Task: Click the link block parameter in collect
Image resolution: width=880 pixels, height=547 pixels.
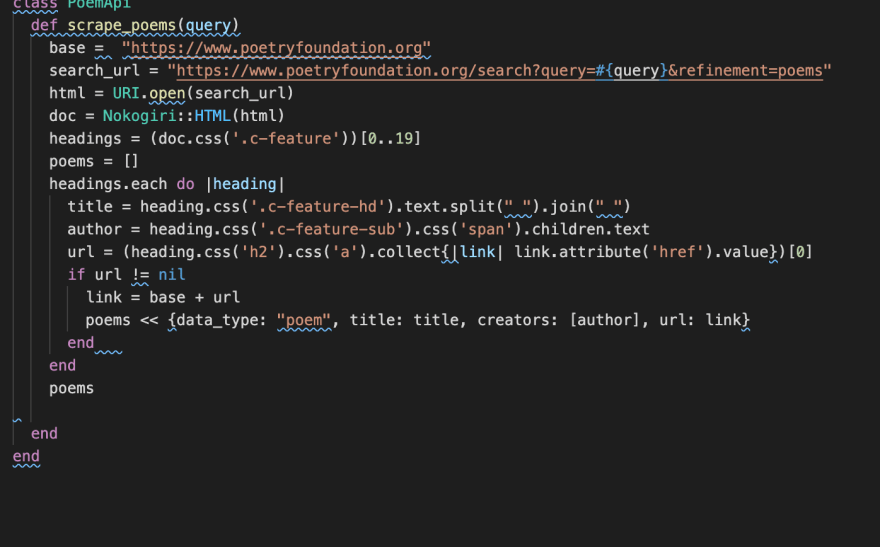Action: tap(477, 252)
